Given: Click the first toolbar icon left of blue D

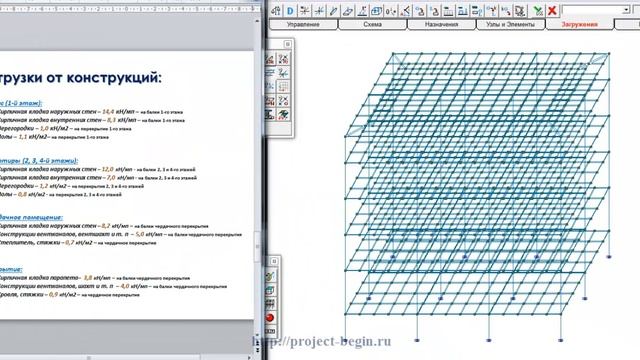Looking at the screenshot, I should (x=276, y=11).
